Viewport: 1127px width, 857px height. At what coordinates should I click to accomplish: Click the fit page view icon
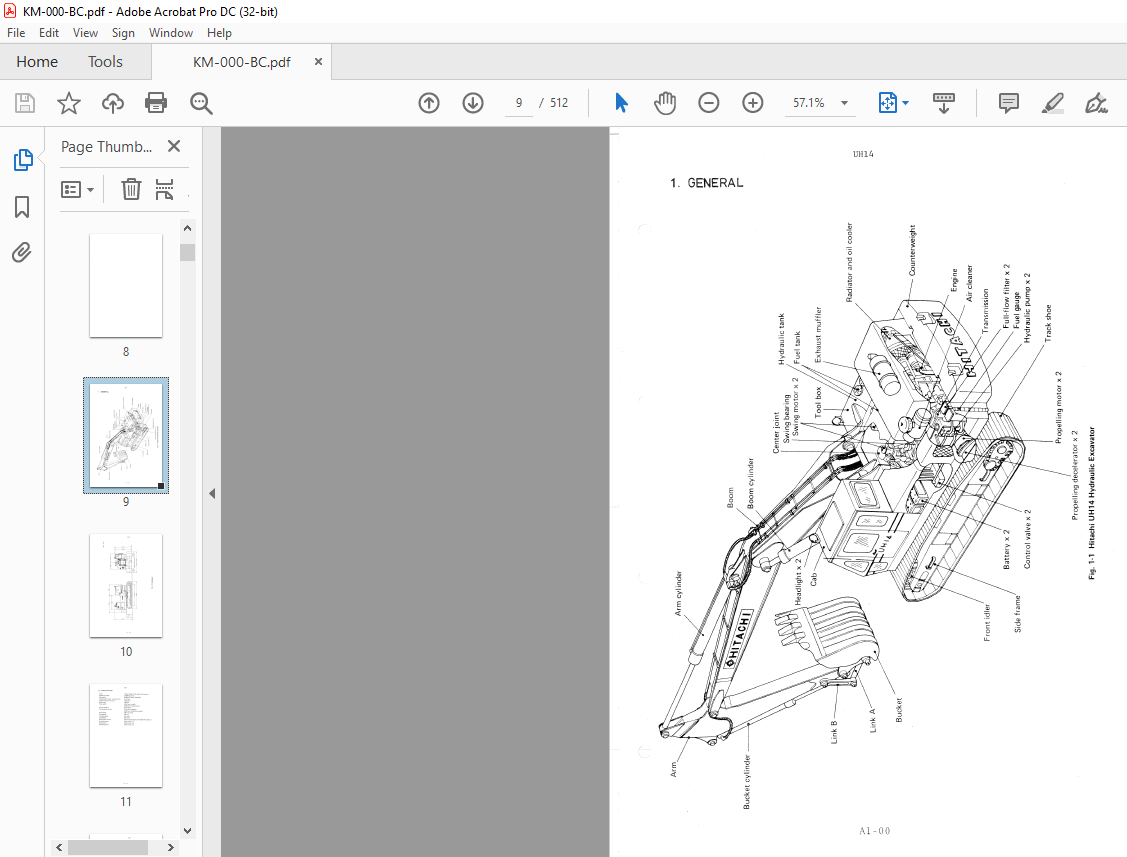coord(888,103)
